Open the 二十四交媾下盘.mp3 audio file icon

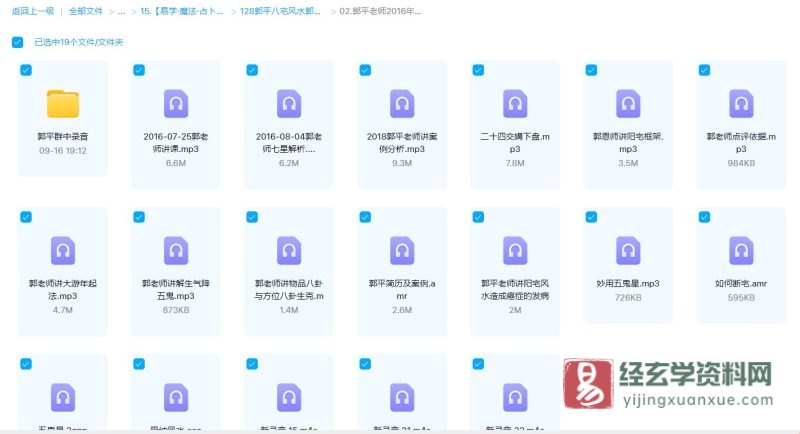515,103
